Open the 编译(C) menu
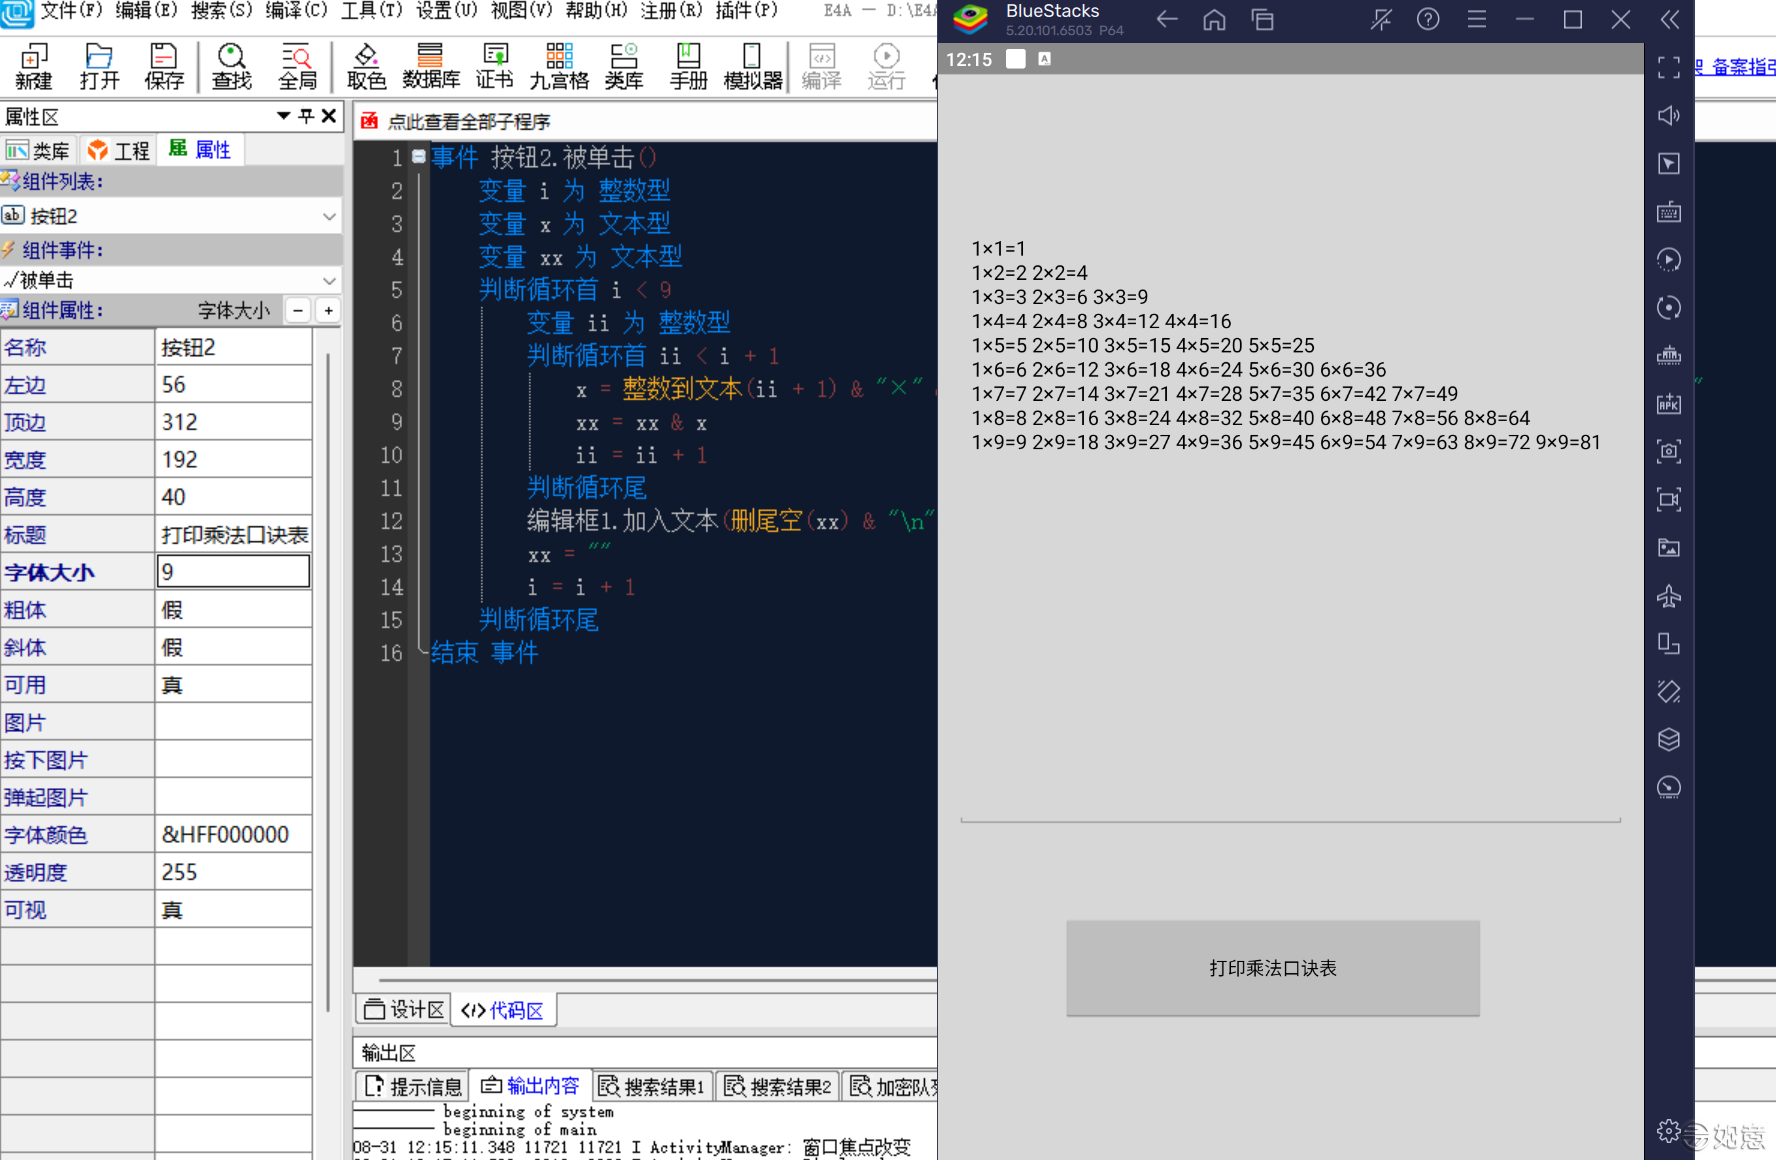The width and height of the screenshot is (1776, 1160). [296, 11]
